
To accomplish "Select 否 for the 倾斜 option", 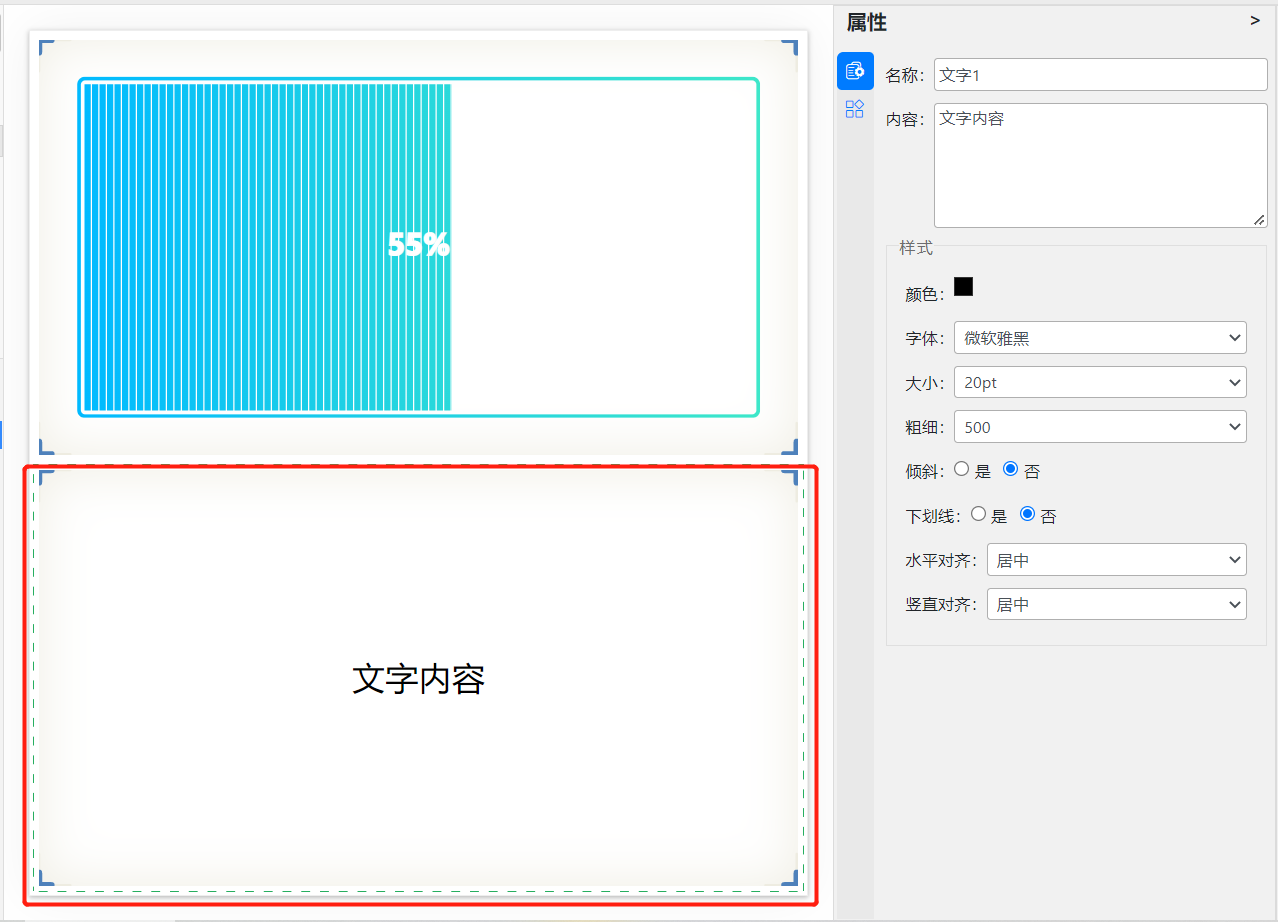I will 1010,468.
